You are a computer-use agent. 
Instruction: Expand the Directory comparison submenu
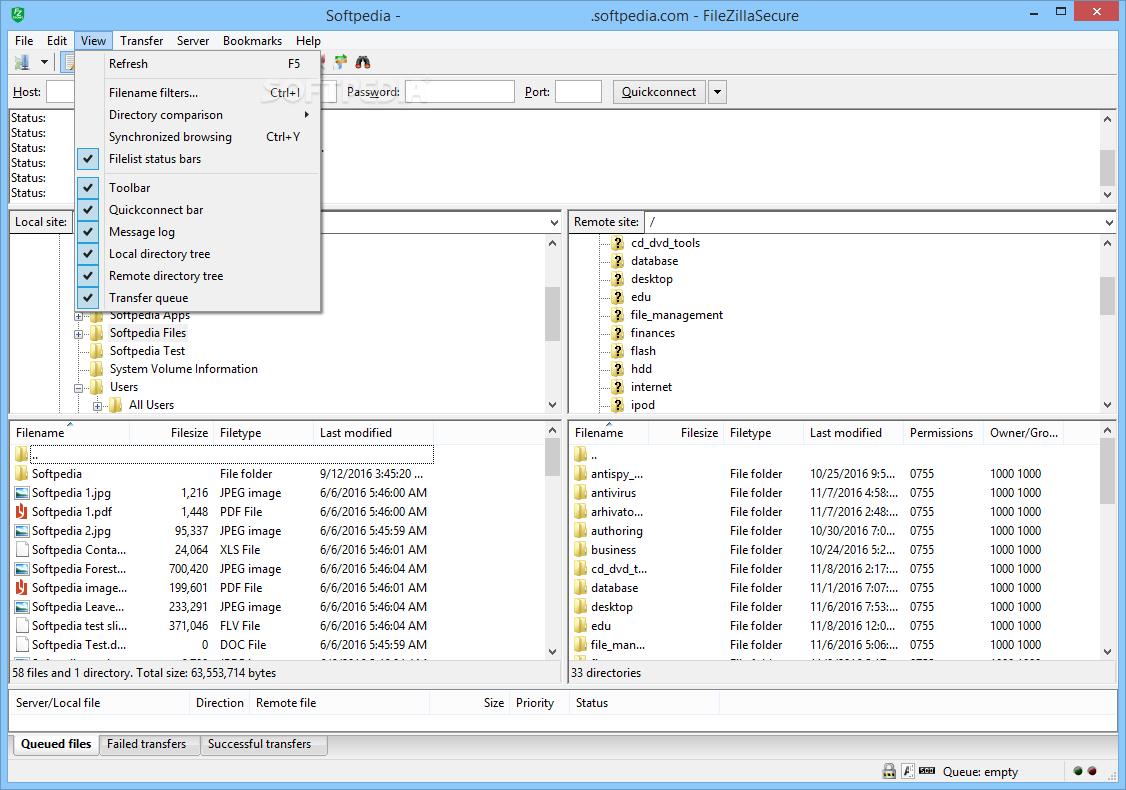click(x=198, y=115)
